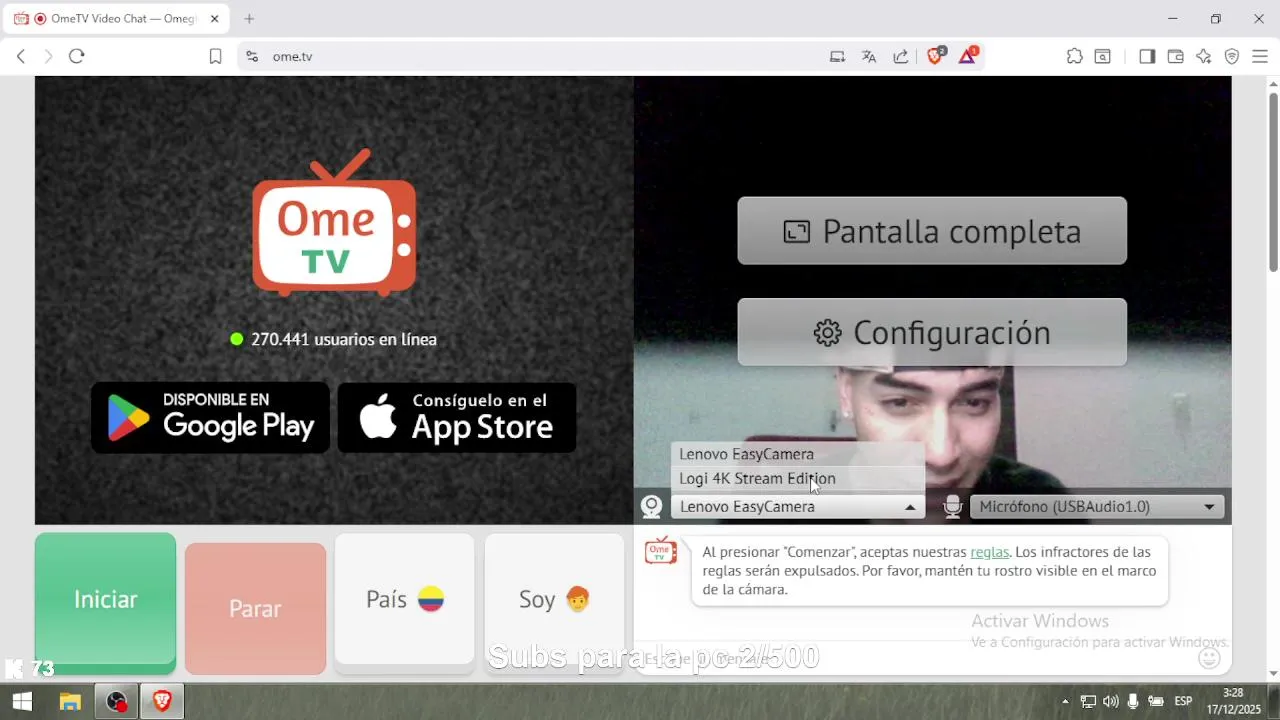The height and width of the screenshot is (720, 1280).
Task: Click the emoji smiley in chat box
Action: 1209,658
